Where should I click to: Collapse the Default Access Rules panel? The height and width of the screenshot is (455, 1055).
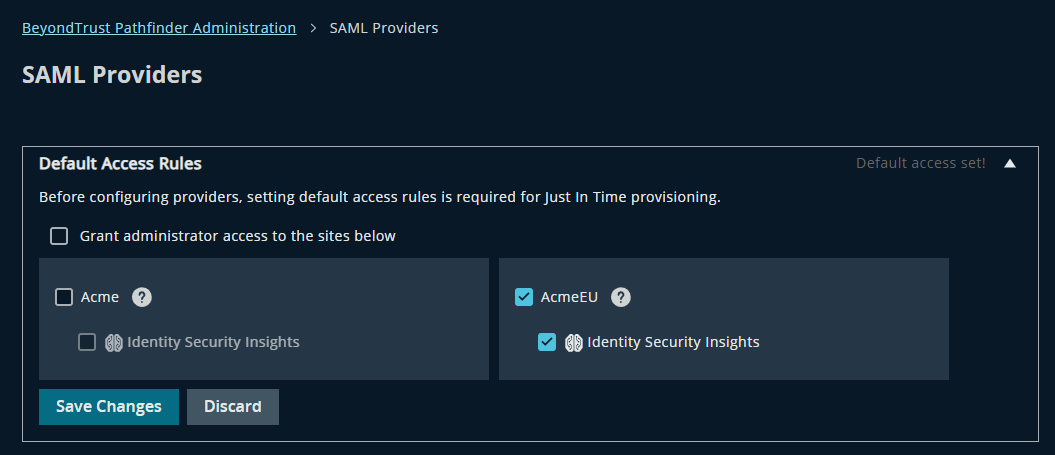tap(1009, 164)
